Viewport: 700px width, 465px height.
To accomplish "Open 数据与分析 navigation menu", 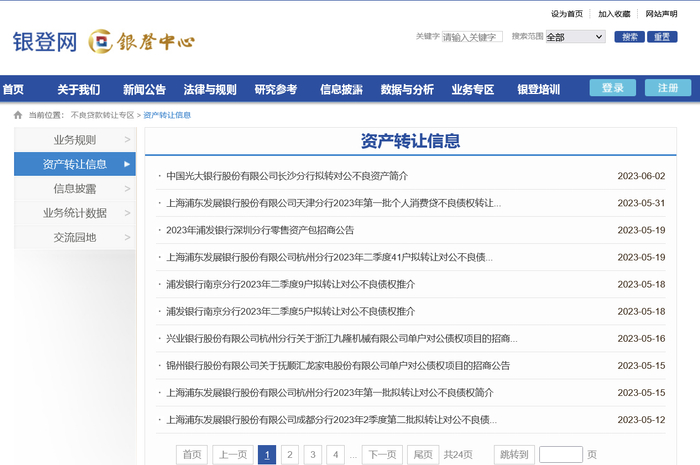I will click(407, 89).
